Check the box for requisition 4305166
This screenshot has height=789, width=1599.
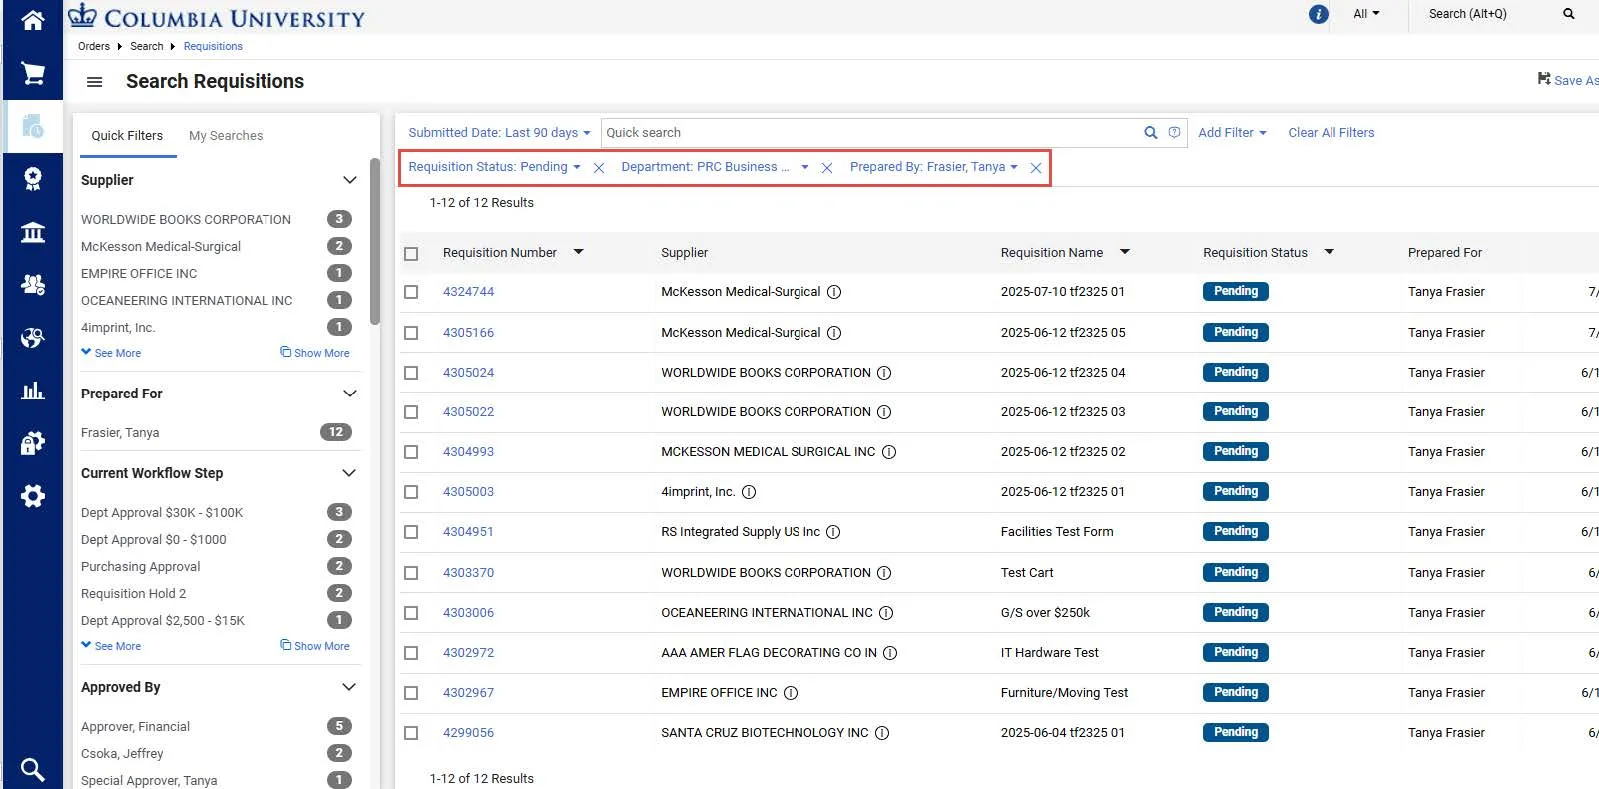[x=411, y=333]
